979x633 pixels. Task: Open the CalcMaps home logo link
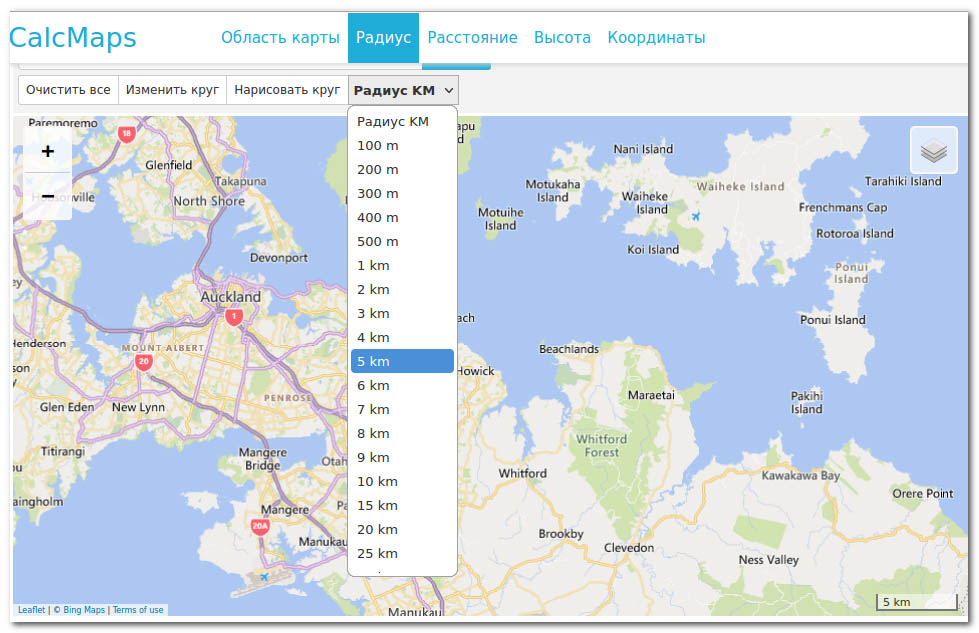(x=72, y=37)
